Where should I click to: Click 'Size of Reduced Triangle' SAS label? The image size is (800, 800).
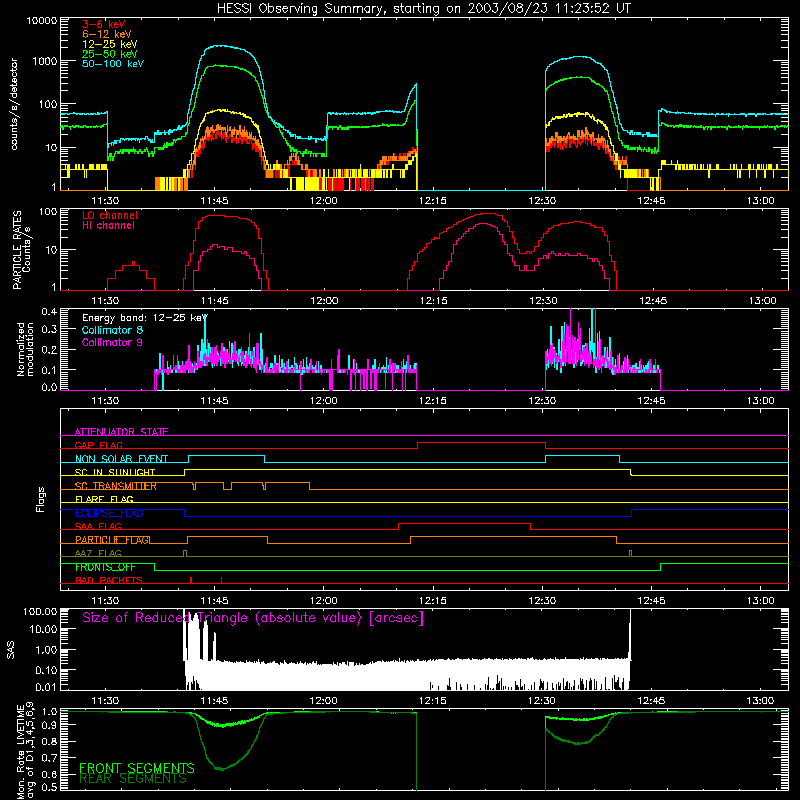tap(253, 618)
